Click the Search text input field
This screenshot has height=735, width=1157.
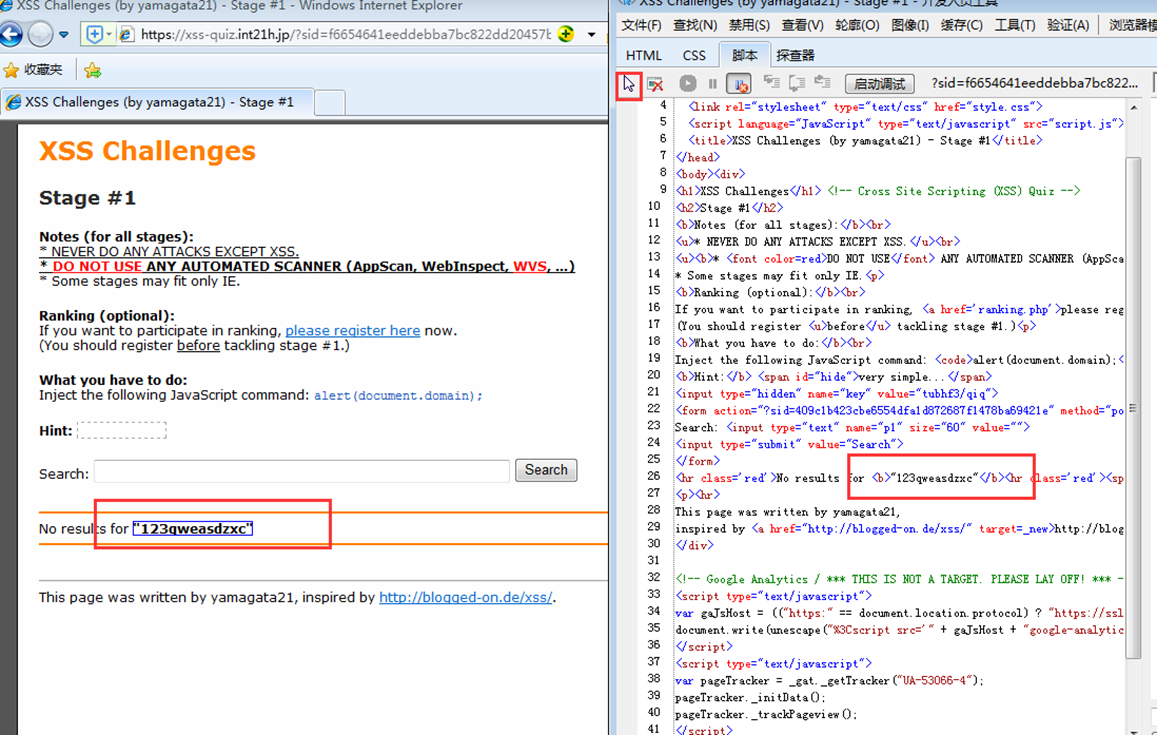pos(302,471)
